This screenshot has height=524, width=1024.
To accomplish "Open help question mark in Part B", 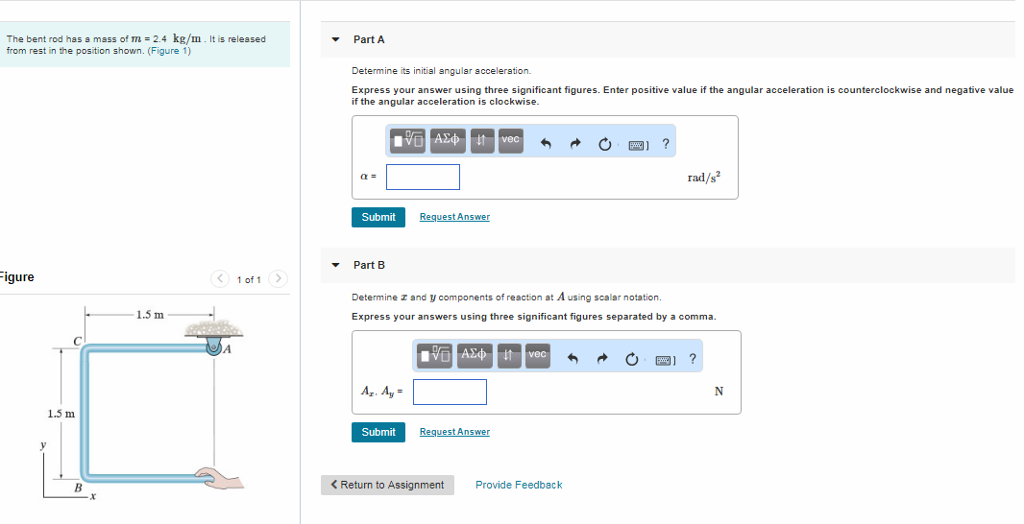I will [693, 357].
